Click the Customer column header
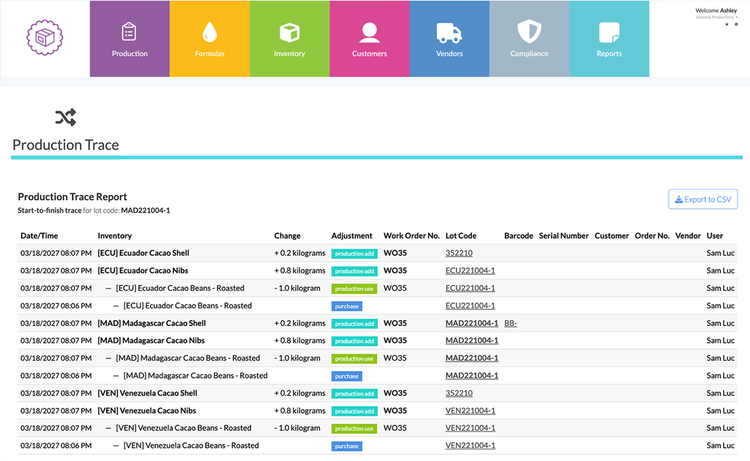 pyautogui.click(x=612, y=236)
